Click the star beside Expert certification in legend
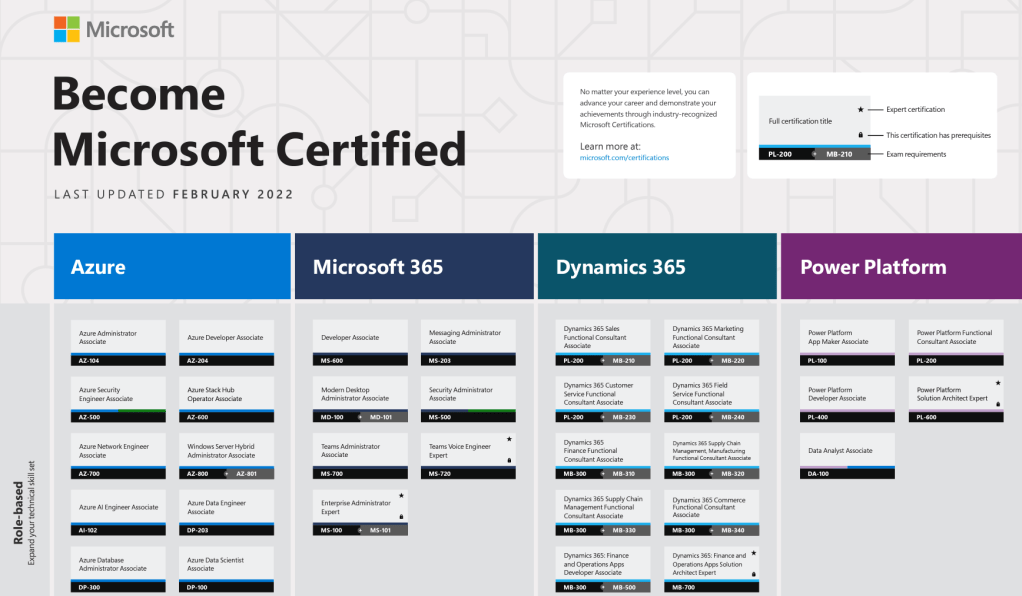 click(x=860, y=110)
